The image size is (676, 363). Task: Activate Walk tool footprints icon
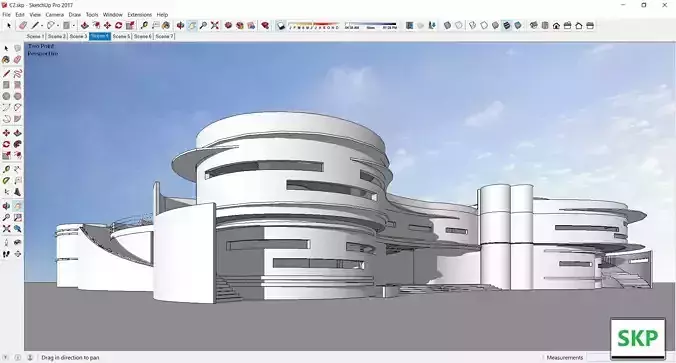point(6,254)
